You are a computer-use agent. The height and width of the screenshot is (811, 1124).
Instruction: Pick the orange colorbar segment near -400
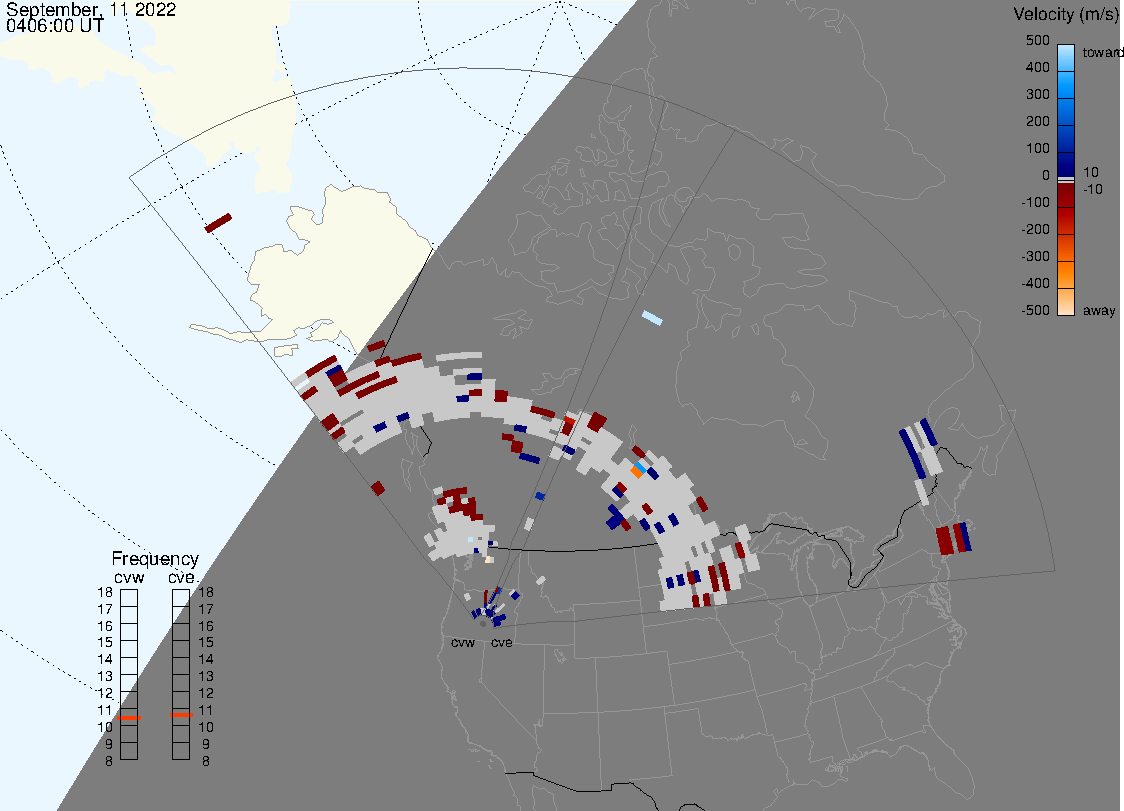1066,275
